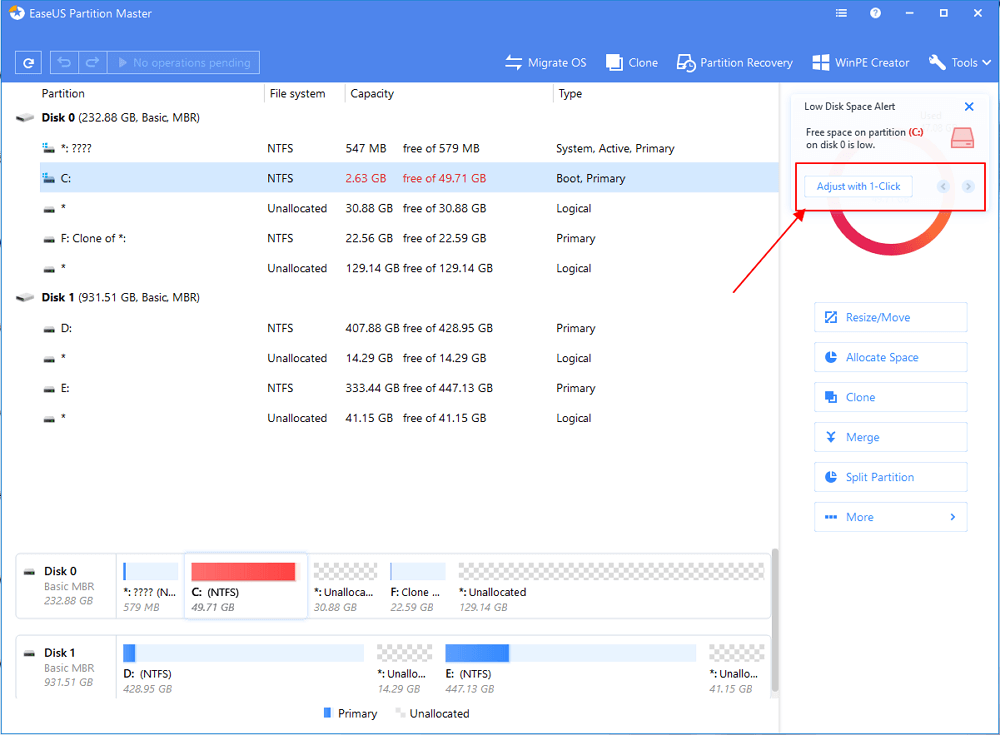Choose Allocate Space in the side panel
This screenshot has width=1000, height=735.
(x=890, y=357)
